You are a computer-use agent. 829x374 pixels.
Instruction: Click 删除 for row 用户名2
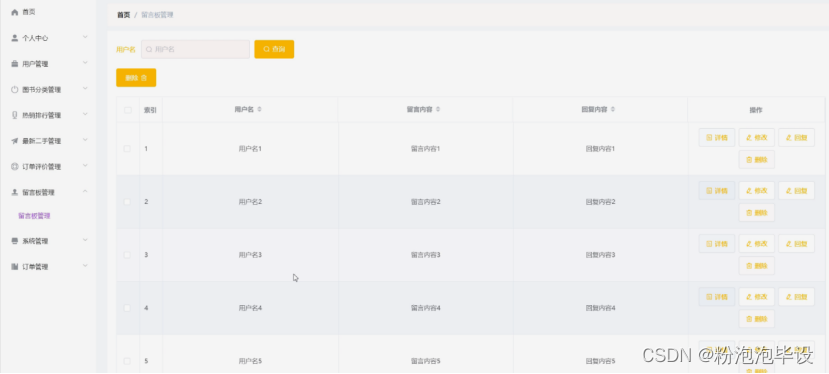757,212
